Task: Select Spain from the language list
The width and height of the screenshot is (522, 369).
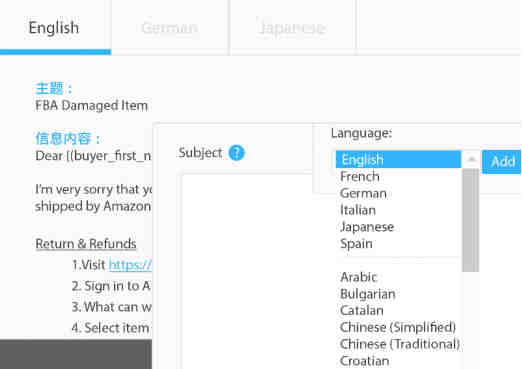Action: click(x=398, y=244)
